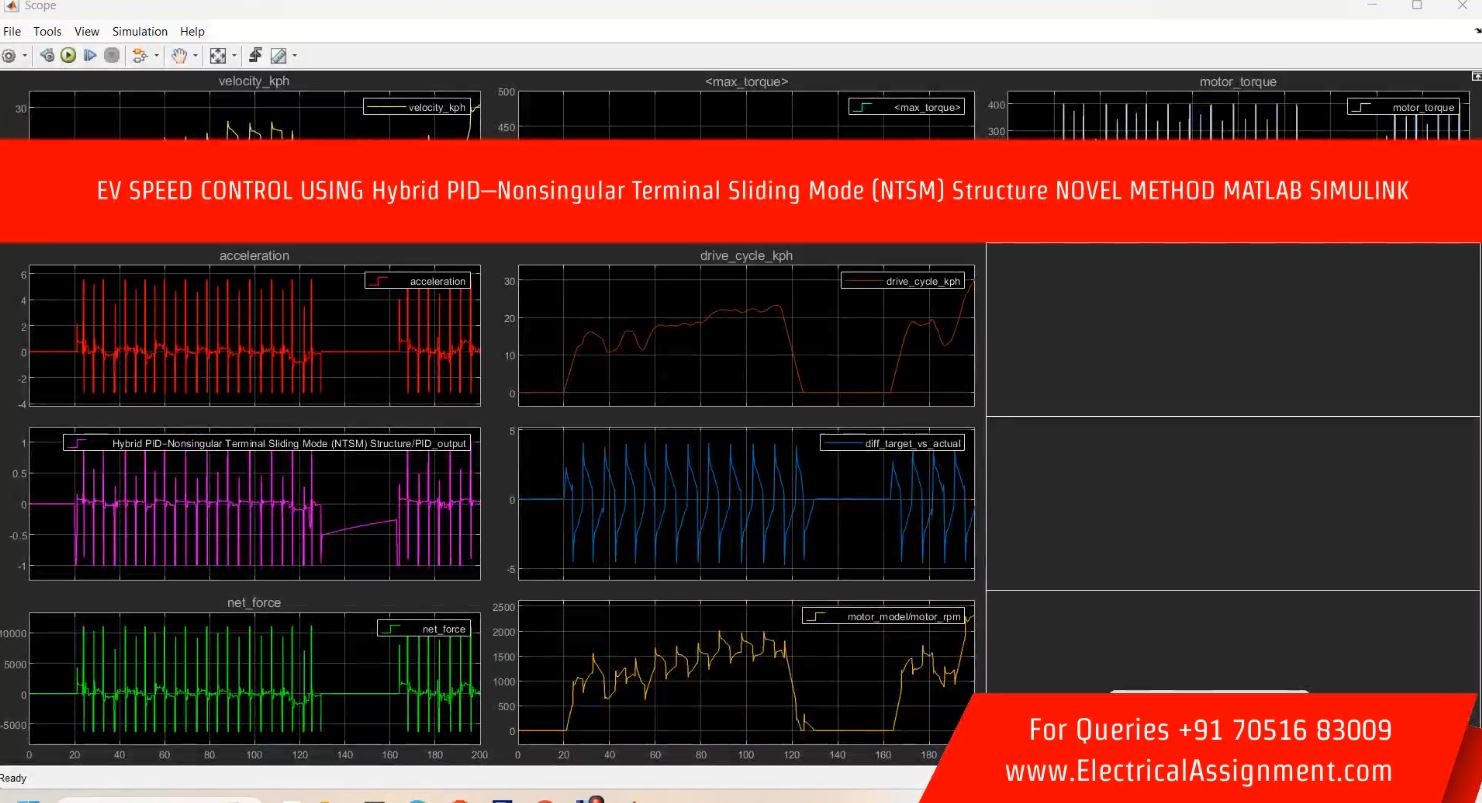Screen dimensions: 1482x803
Task: Toggle the Cursor Measurements ruler icon
Action: tap(278, 56)
